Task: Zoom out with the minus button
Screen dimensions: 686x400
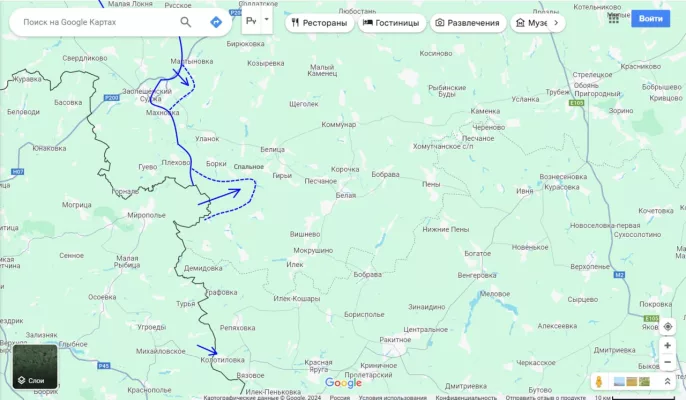Action: (668, 362)
